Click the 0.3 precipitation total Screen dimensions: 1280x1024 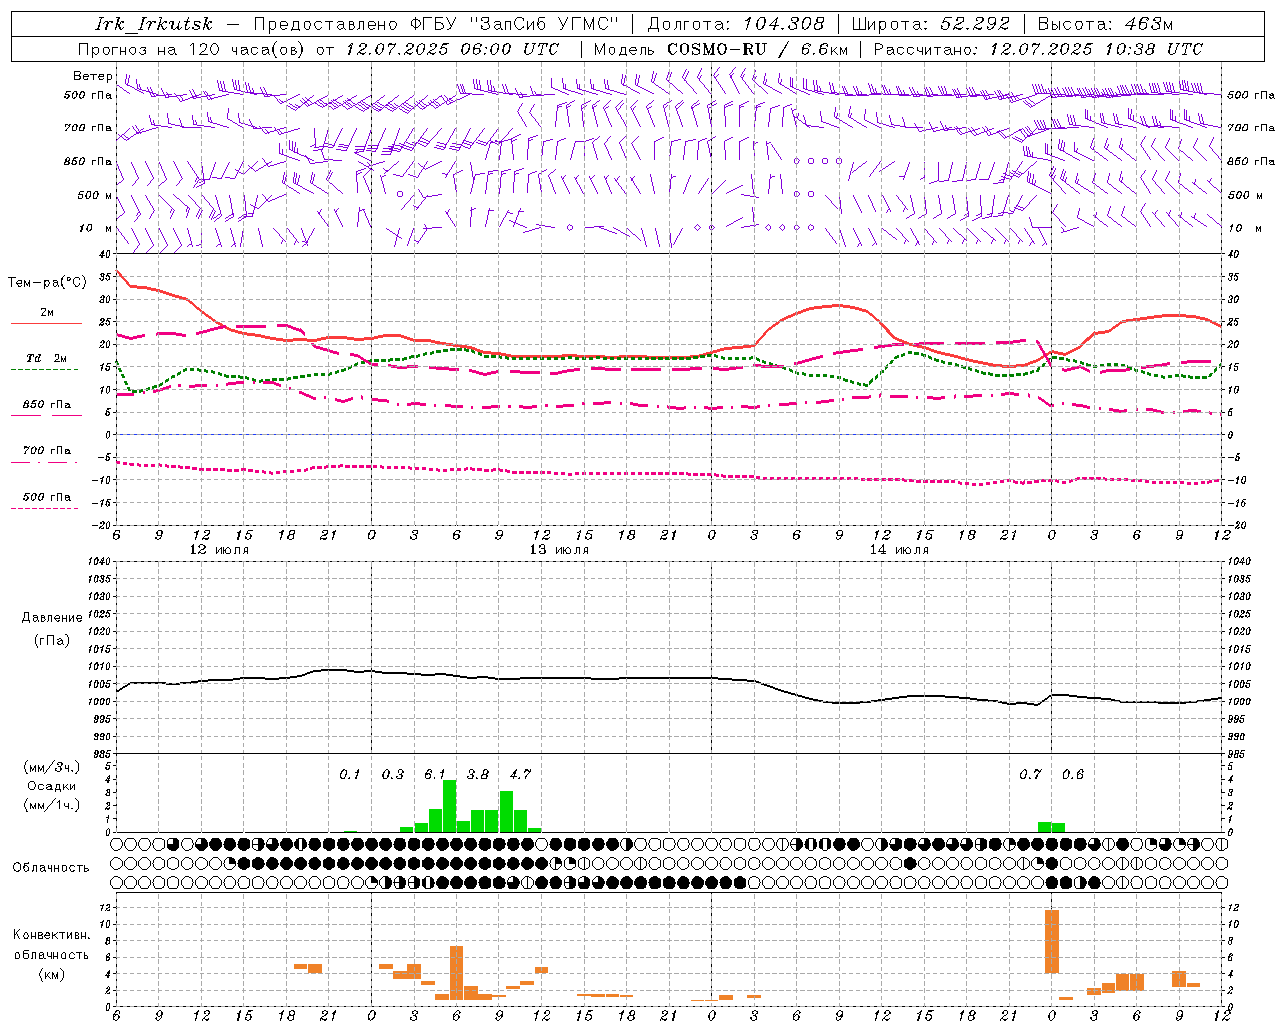point(393,774)
